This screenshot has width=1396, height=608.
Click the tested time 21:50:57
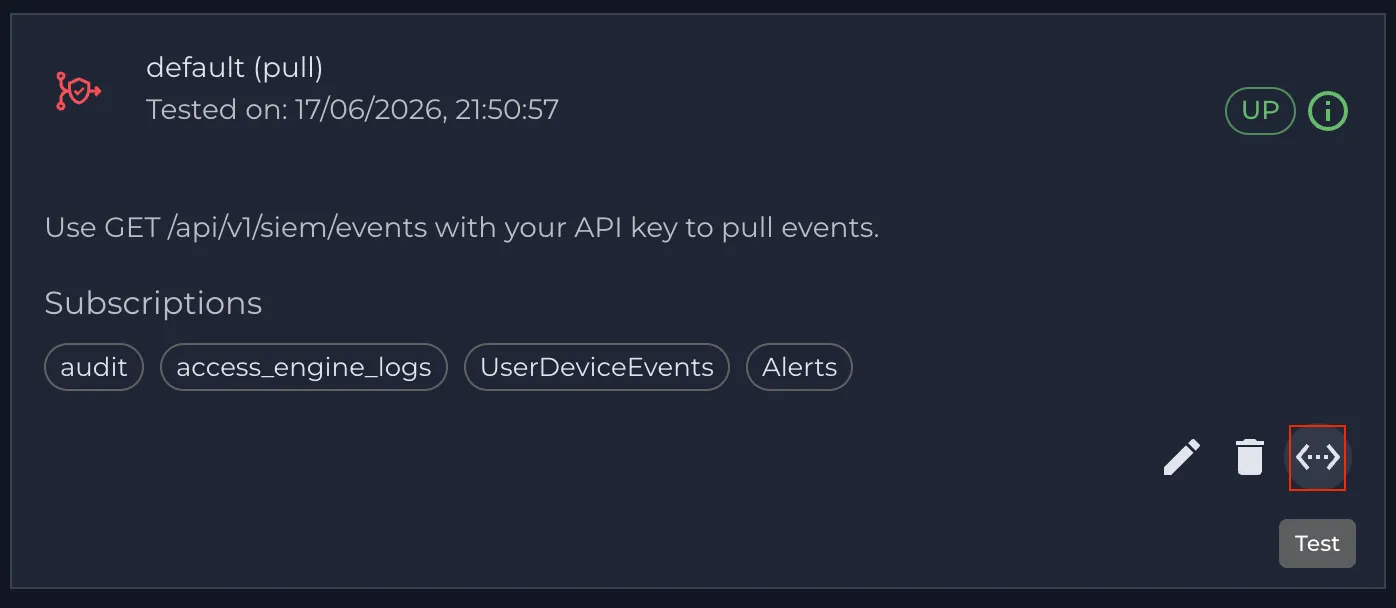[507, 109]
